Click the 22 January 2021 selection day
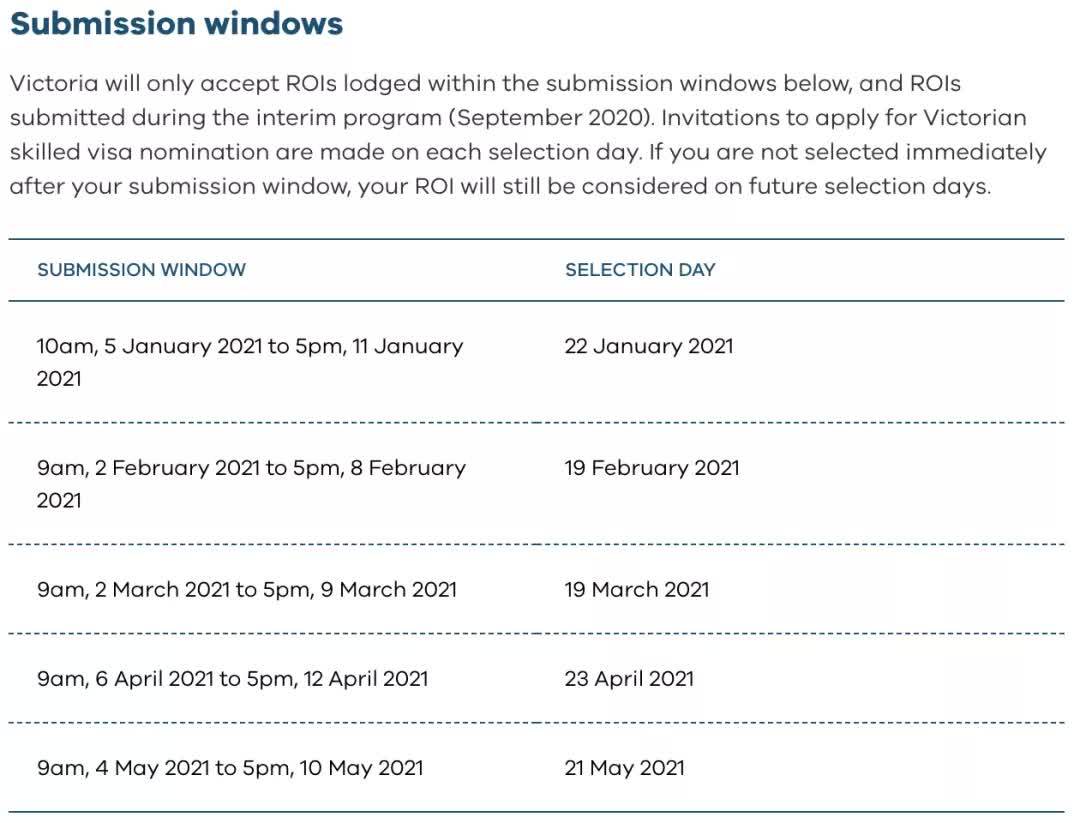Image resolution: width=1080 pixels, height=823 pixels. point(648,346)
